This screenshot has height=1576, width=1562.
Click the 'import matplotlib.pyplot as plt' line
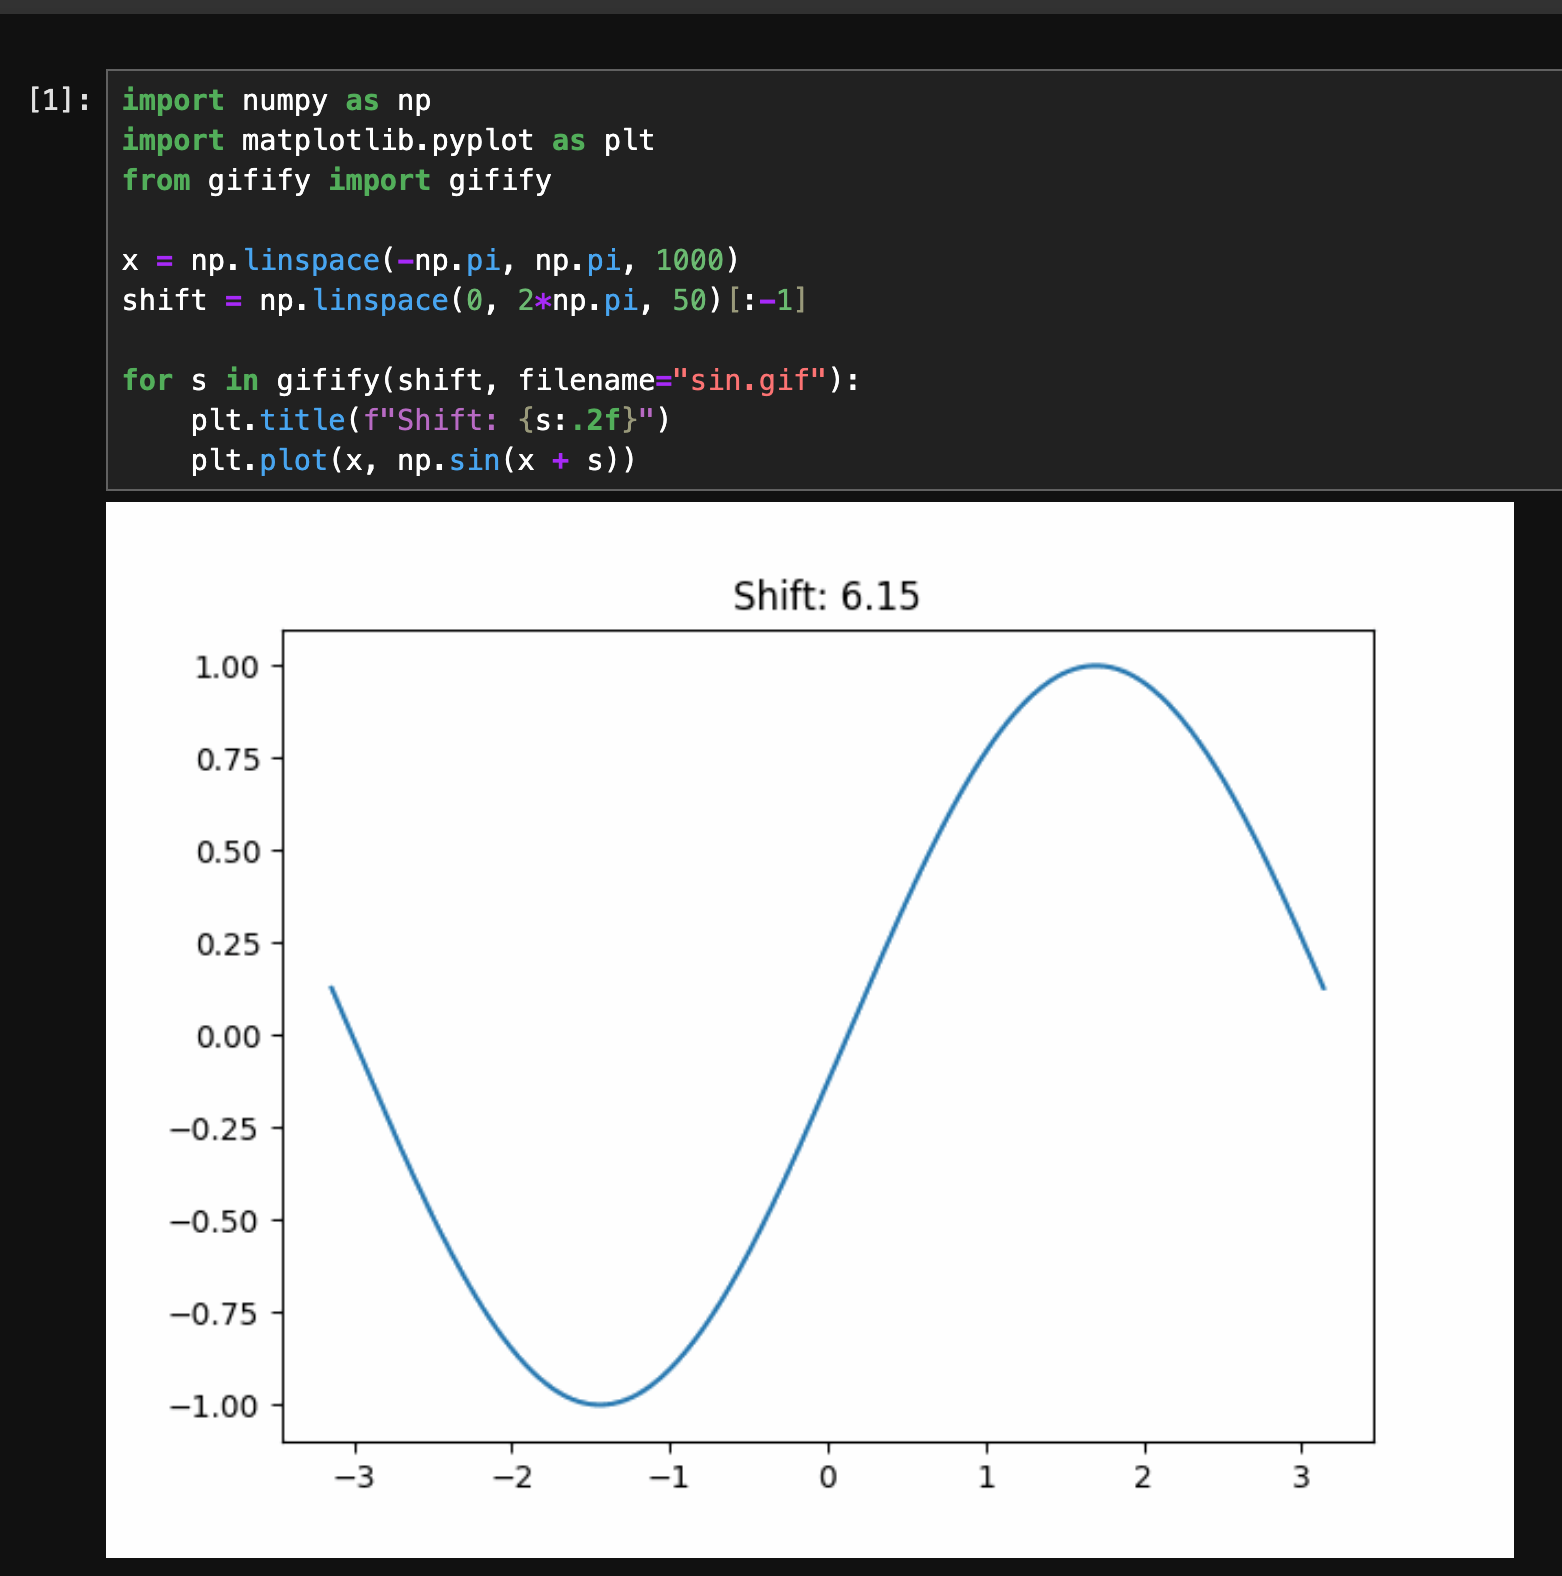coord(388,140)
